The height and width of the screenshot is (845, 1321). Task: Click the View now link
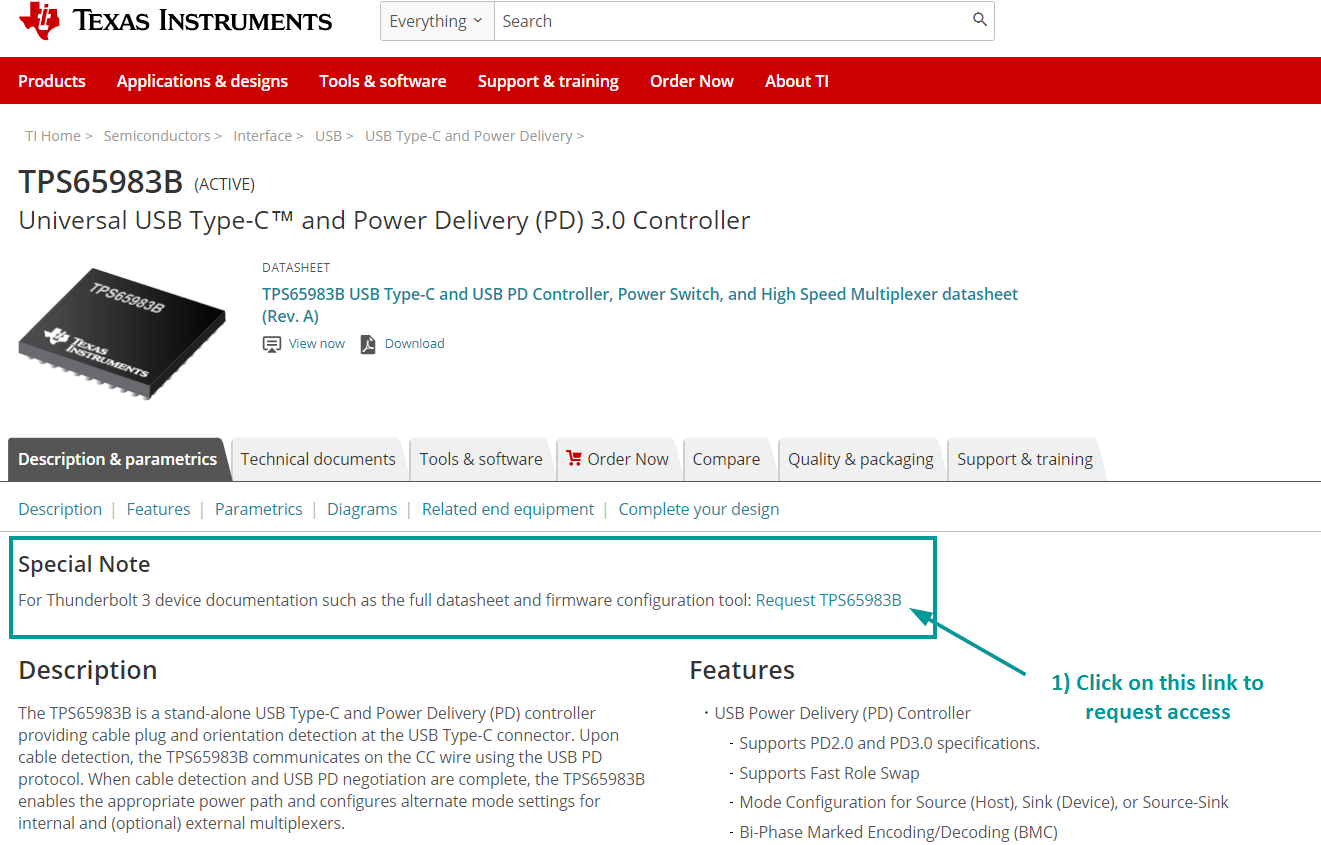(x=317, y=344)
